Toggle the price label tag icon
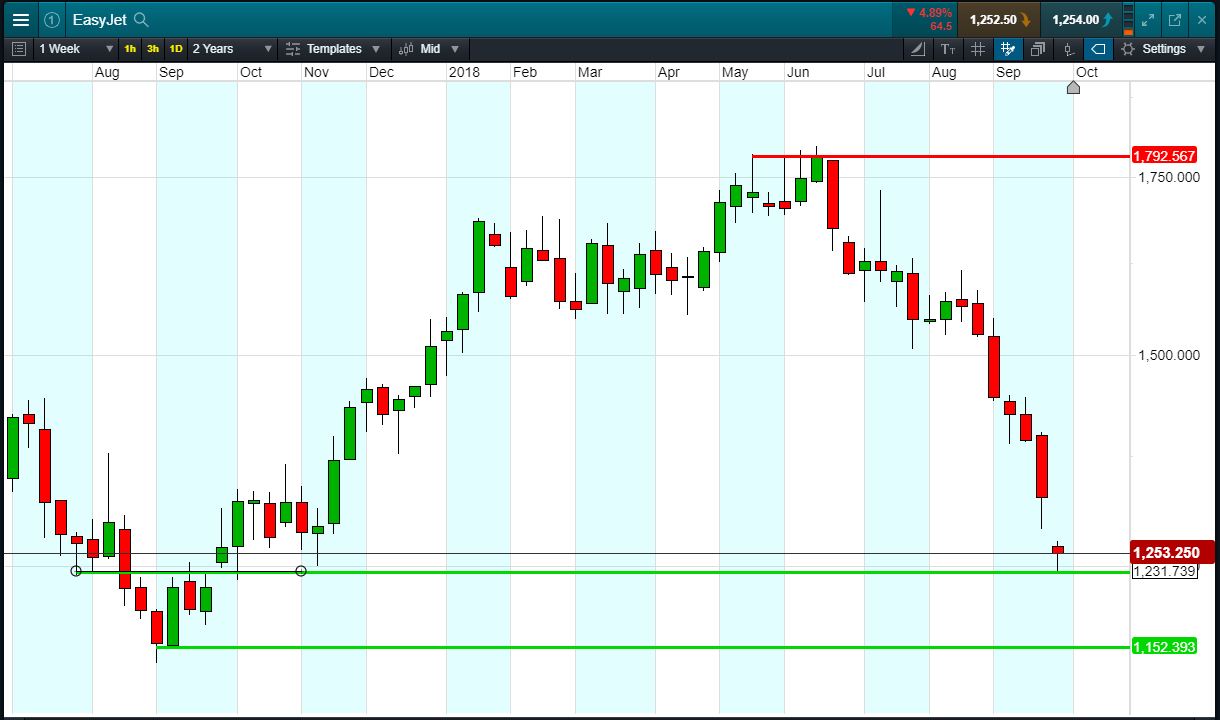 coord(1098,49)
